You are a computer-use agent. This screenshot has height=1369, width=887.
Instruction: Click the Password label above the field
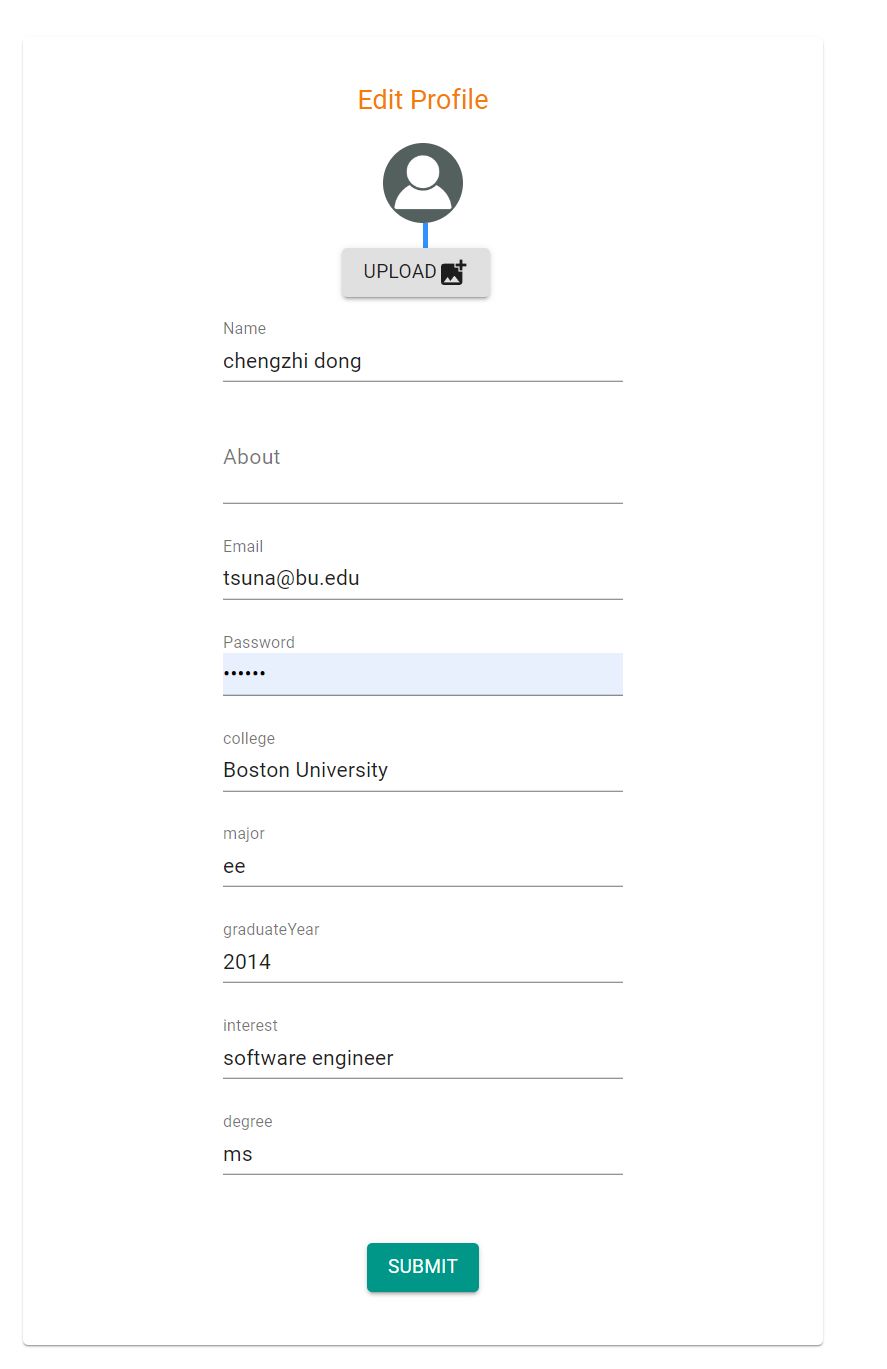pyautogui.click(x=258, y=642)
